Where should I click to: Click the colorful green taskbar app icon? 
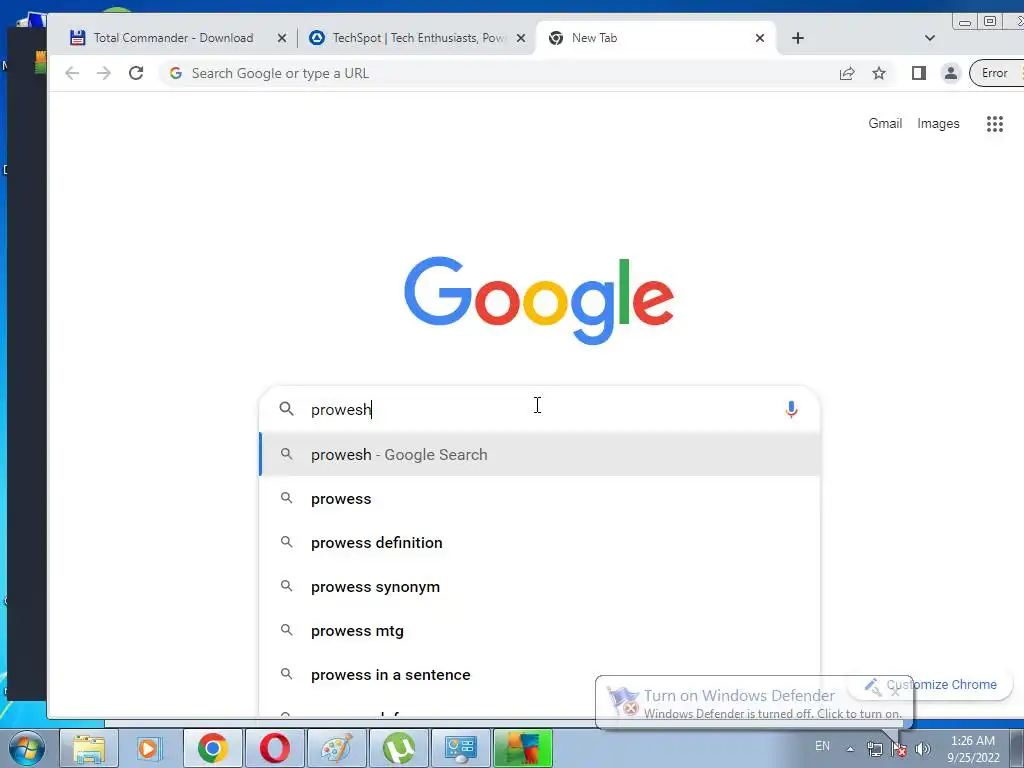pos(522,748)
